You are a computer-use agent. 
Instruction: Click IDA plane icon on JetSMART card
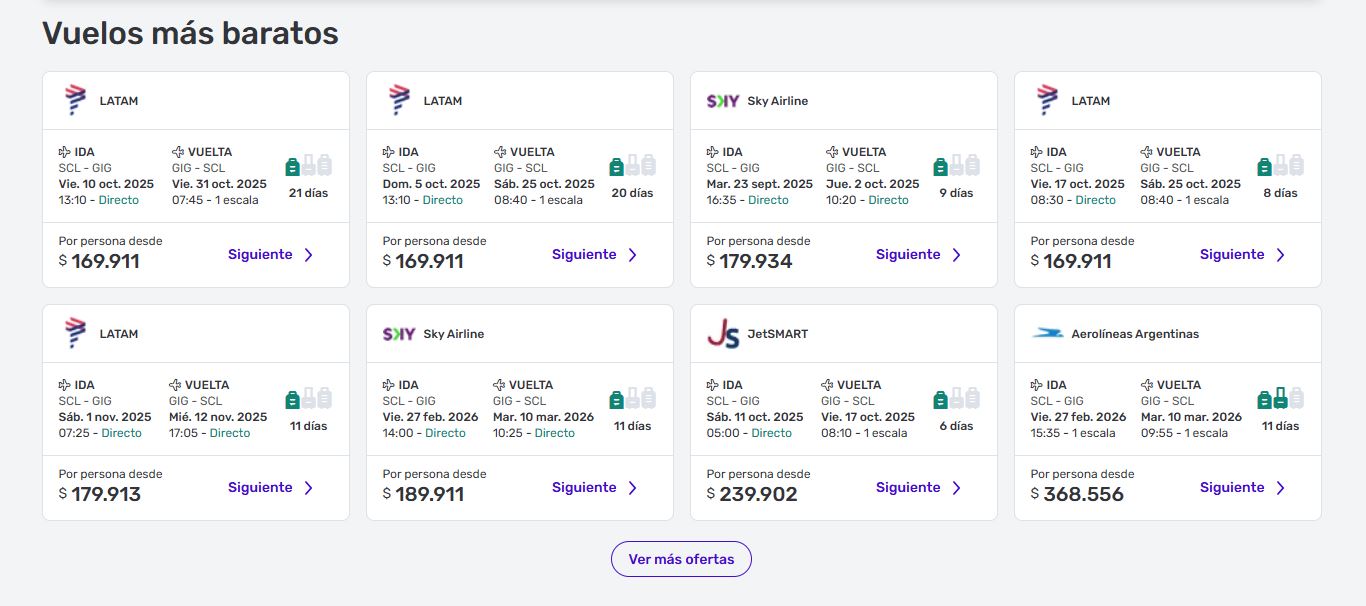point(713,385)
